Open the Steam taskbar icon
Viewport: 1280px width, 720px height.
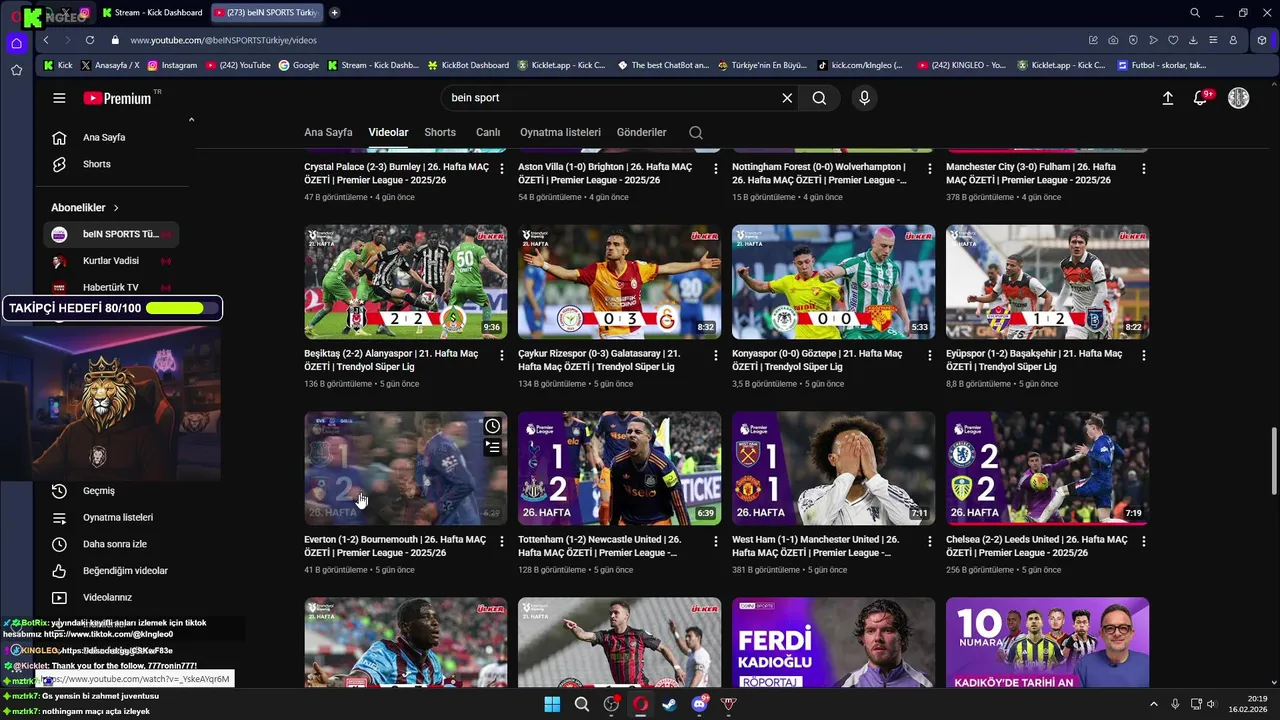669,704
